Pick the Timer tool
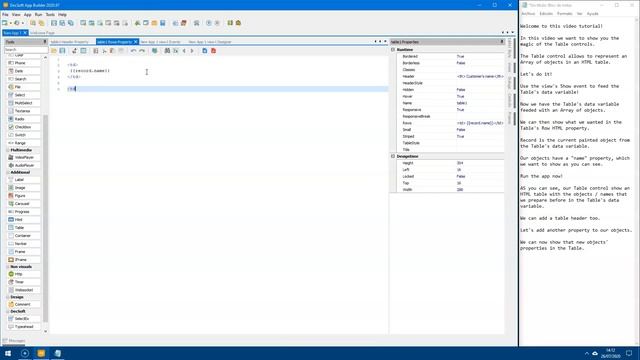The image size is (640, 360). pos(24,282)
